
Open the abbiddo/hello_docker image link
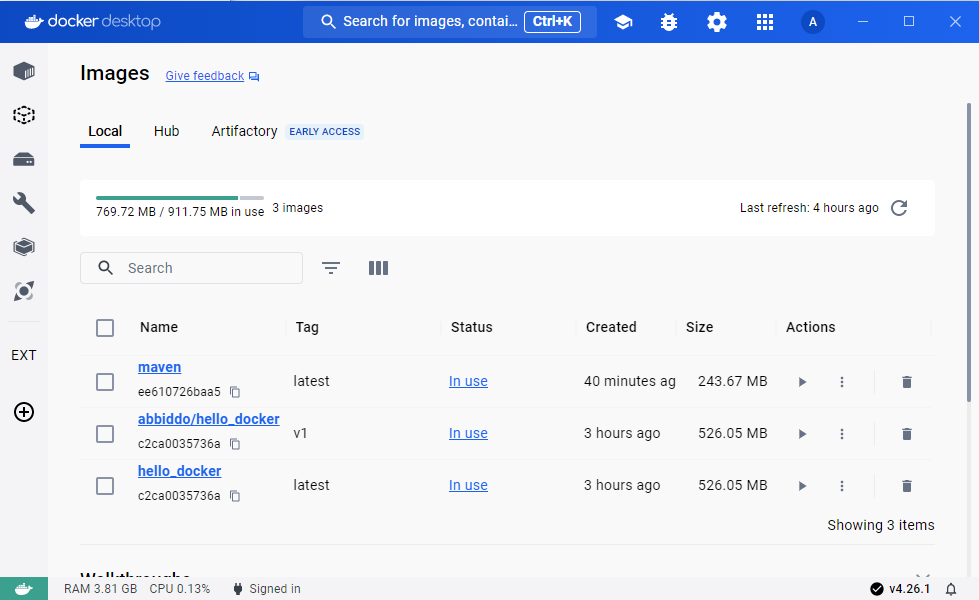click(x=209, y=419)
